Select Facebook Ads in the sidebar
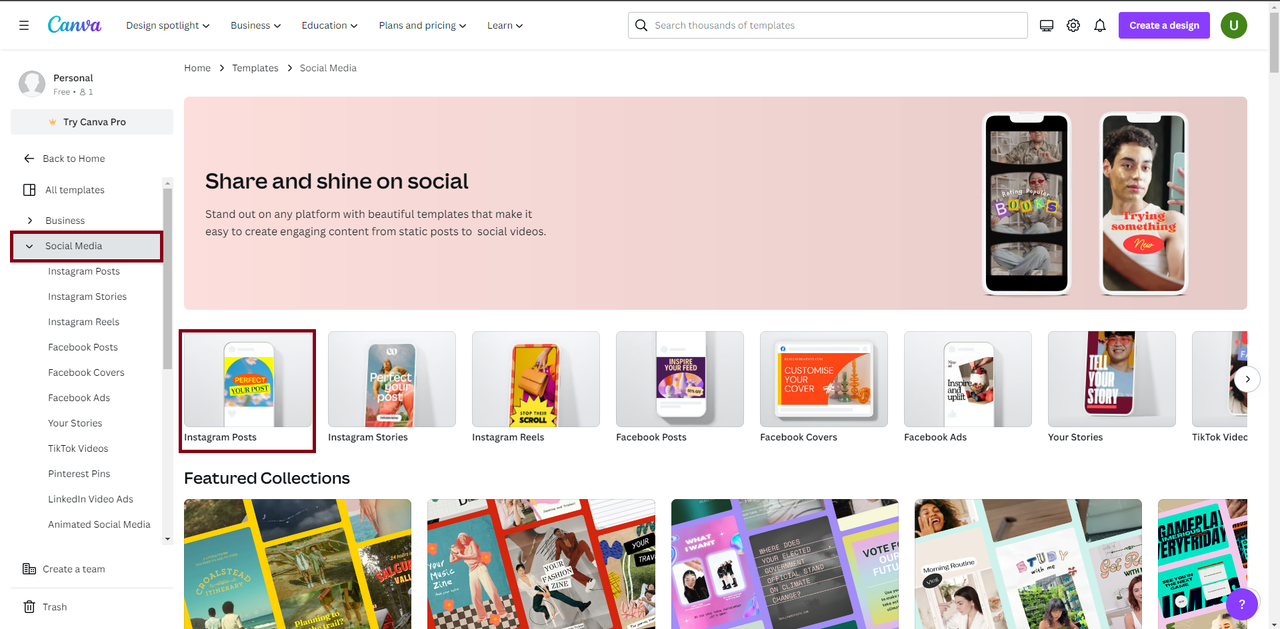The width and height of the screenshot is (1280, 629). point(79,398)
